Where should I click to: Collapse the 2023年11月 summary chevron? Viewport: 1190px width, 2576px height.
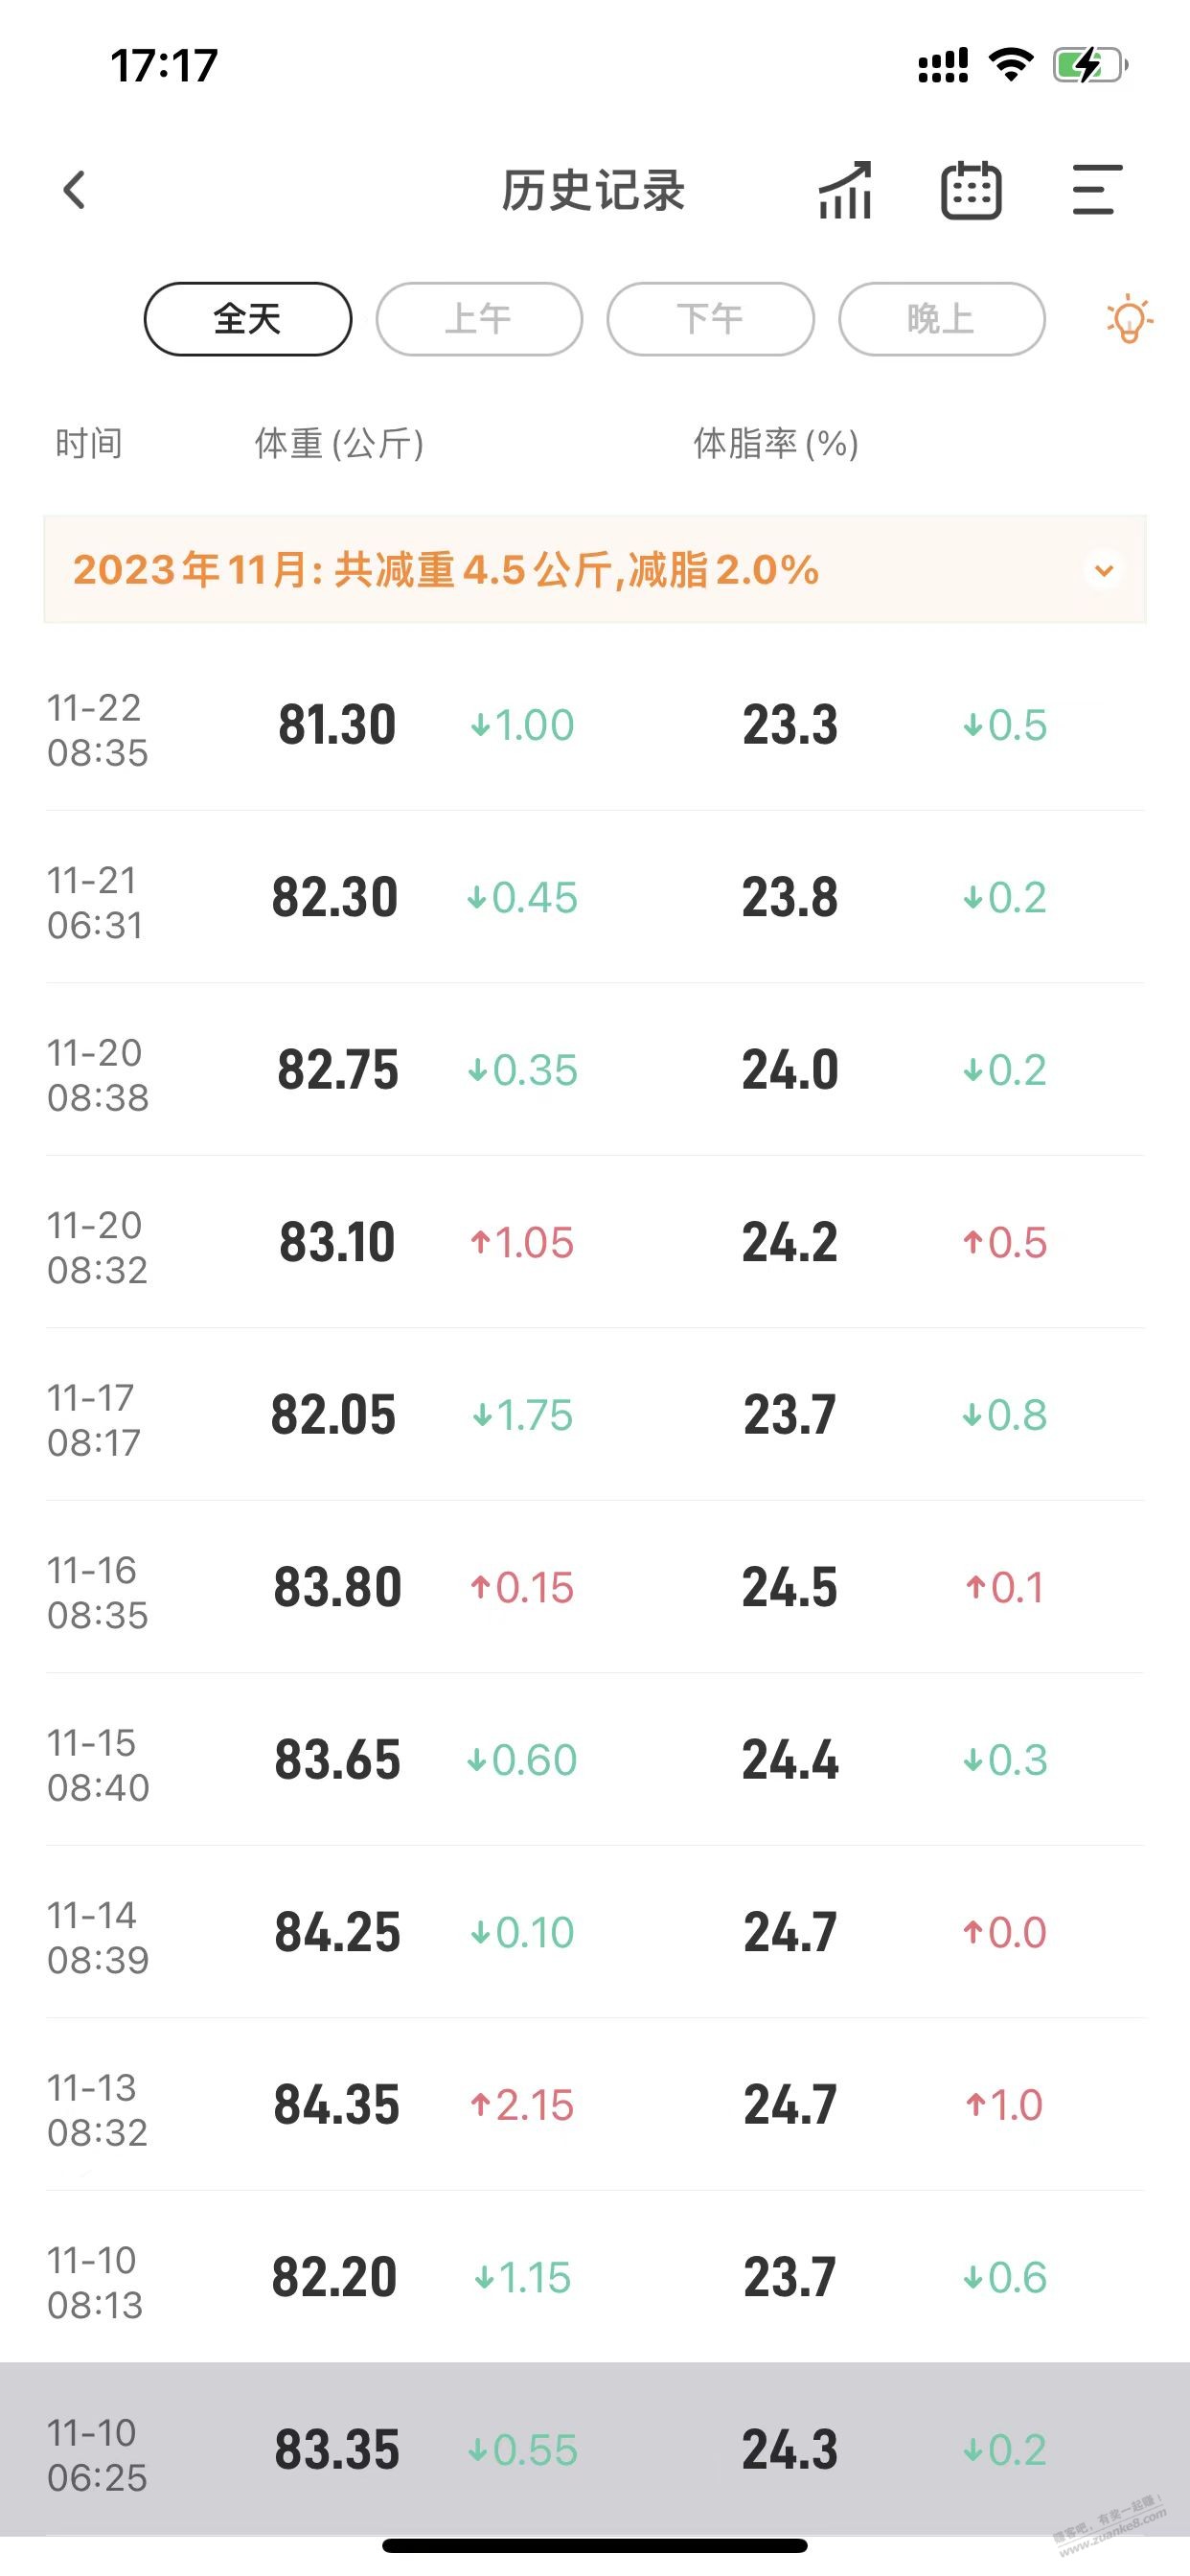coord(1104,570)
